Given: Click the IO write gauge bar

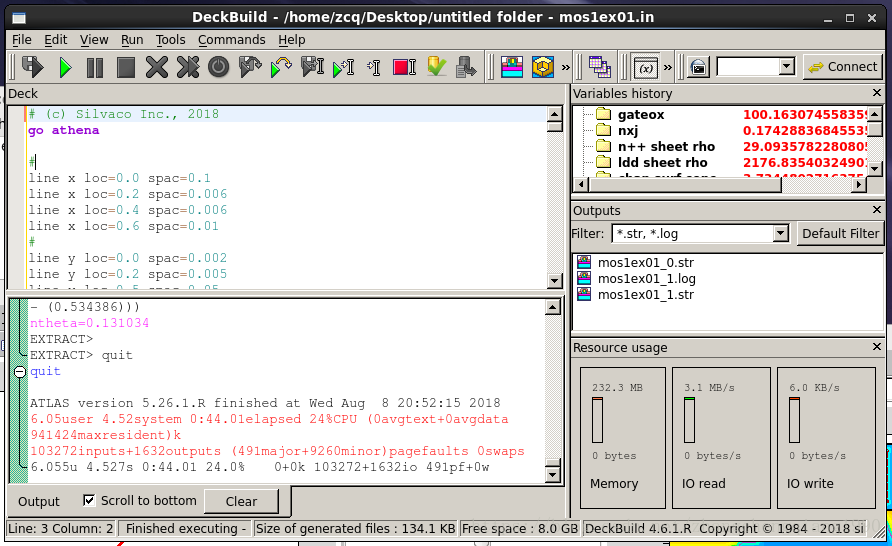Looking at the screenshot, I should coord(794,420).
